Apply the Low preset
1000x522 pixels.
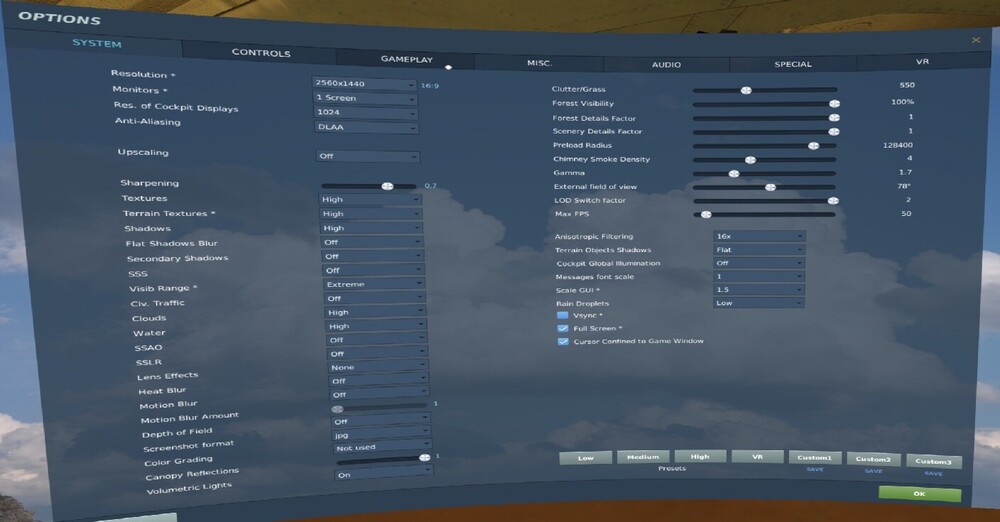tap(585, 457)
